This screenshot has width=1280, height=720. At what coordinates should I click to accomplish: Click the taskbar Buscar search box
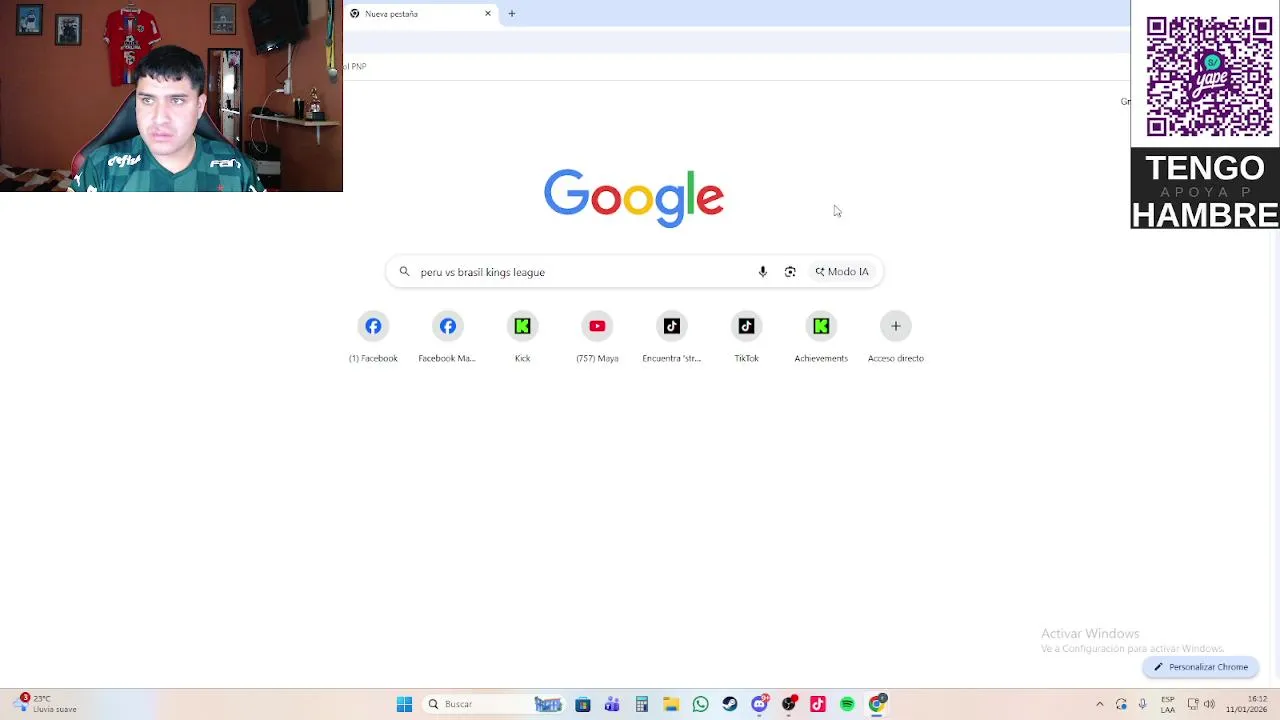495,704
